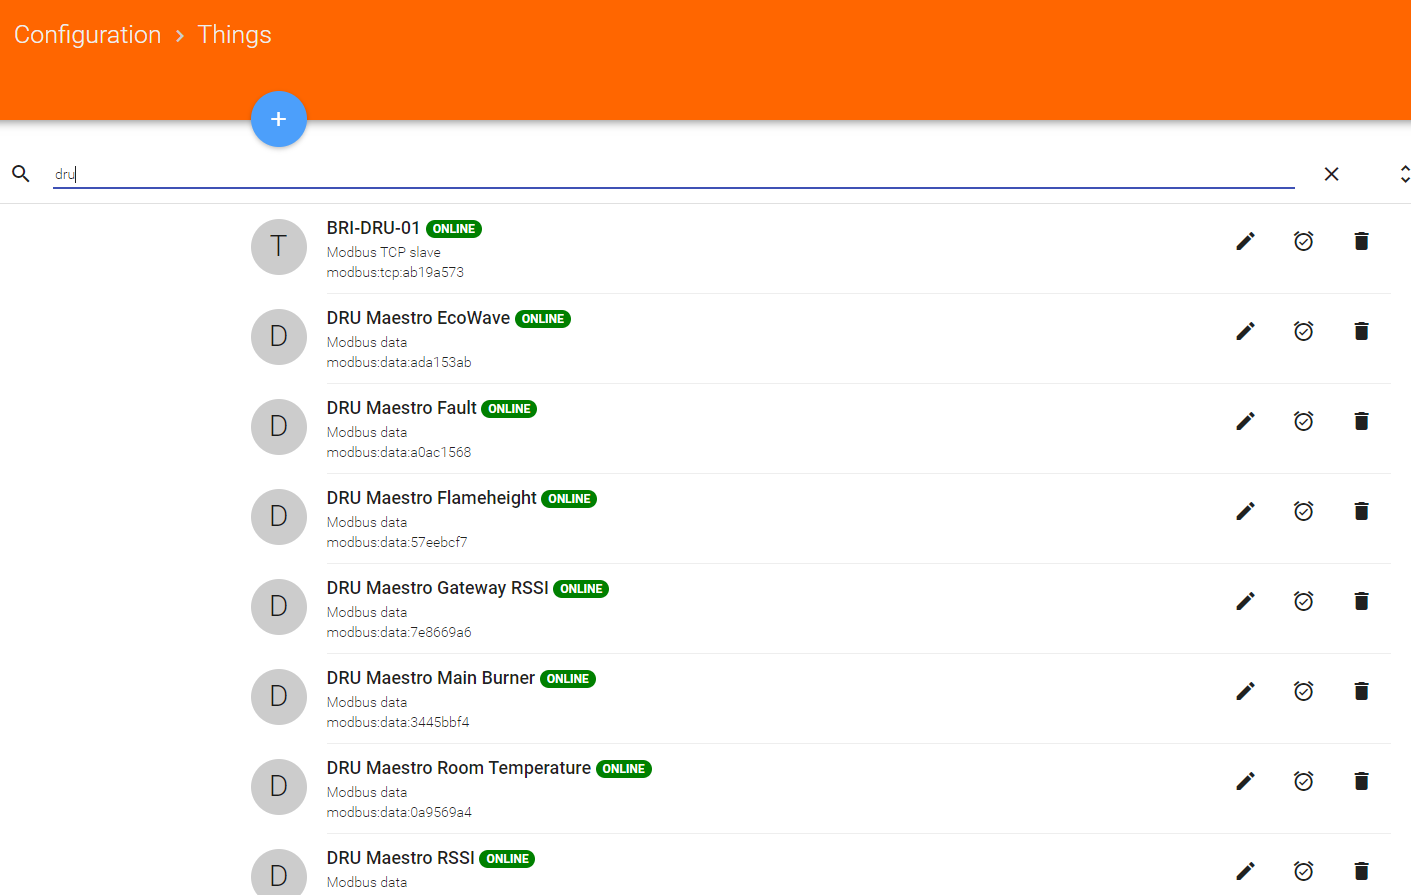This screenshot has height=895, width=1411.
Task: Select the UID modbus:data:0a9569a4
Action: (399, 812)
